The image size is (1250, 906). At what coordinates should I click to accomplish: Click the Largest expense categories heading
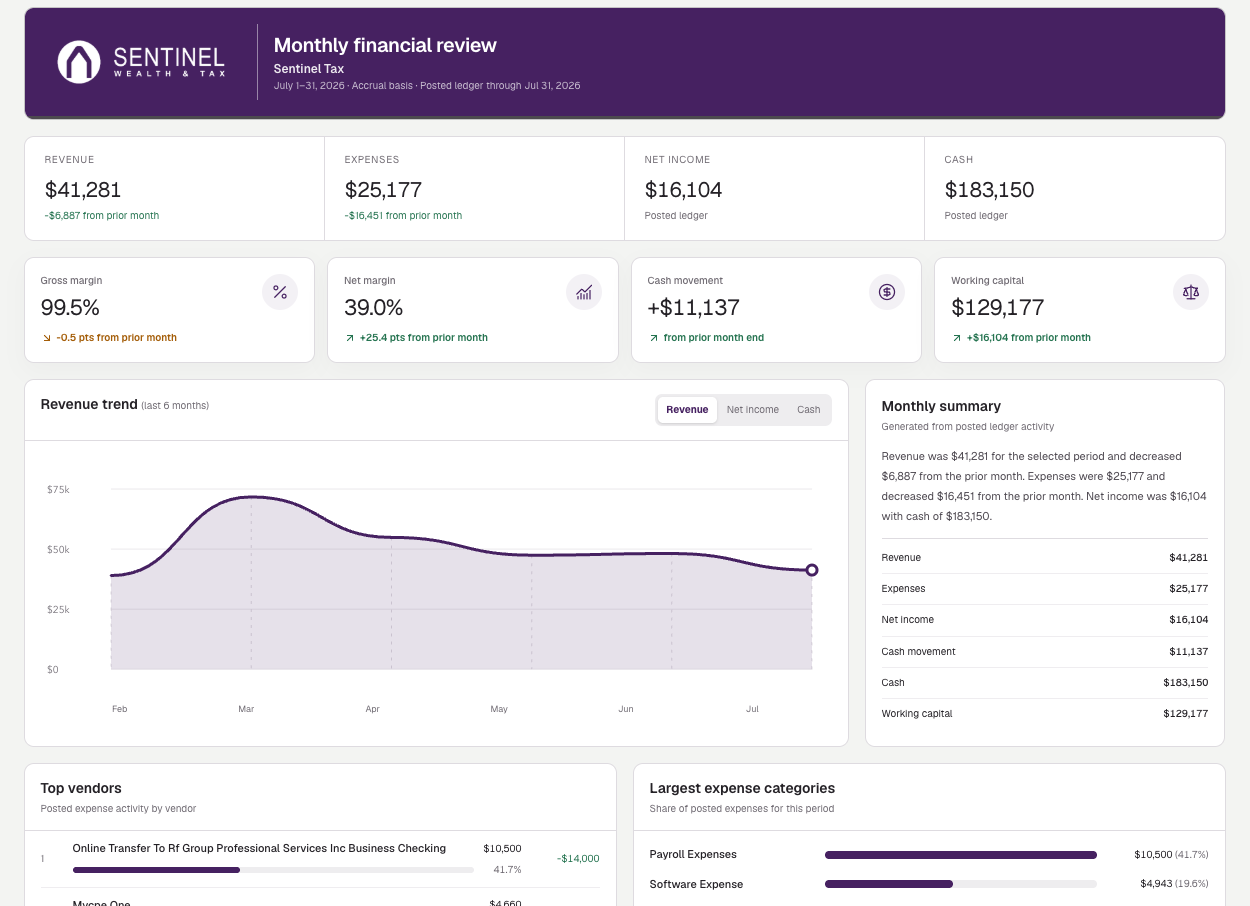click(742, 788)
